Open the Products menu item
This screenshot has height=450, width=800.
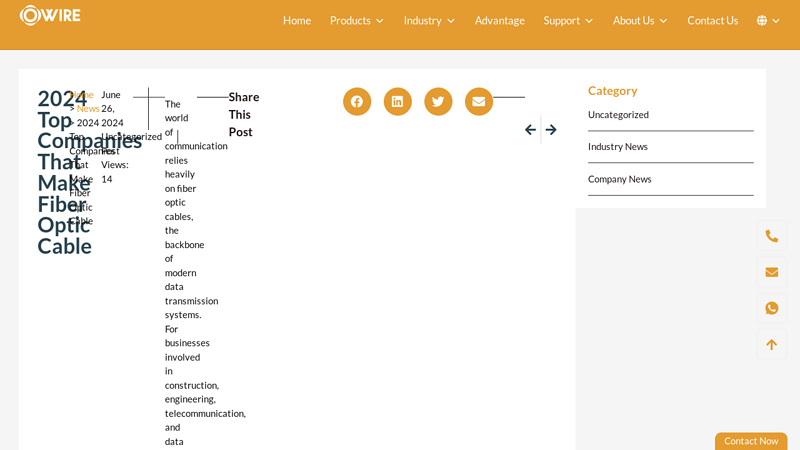(350, 20)
